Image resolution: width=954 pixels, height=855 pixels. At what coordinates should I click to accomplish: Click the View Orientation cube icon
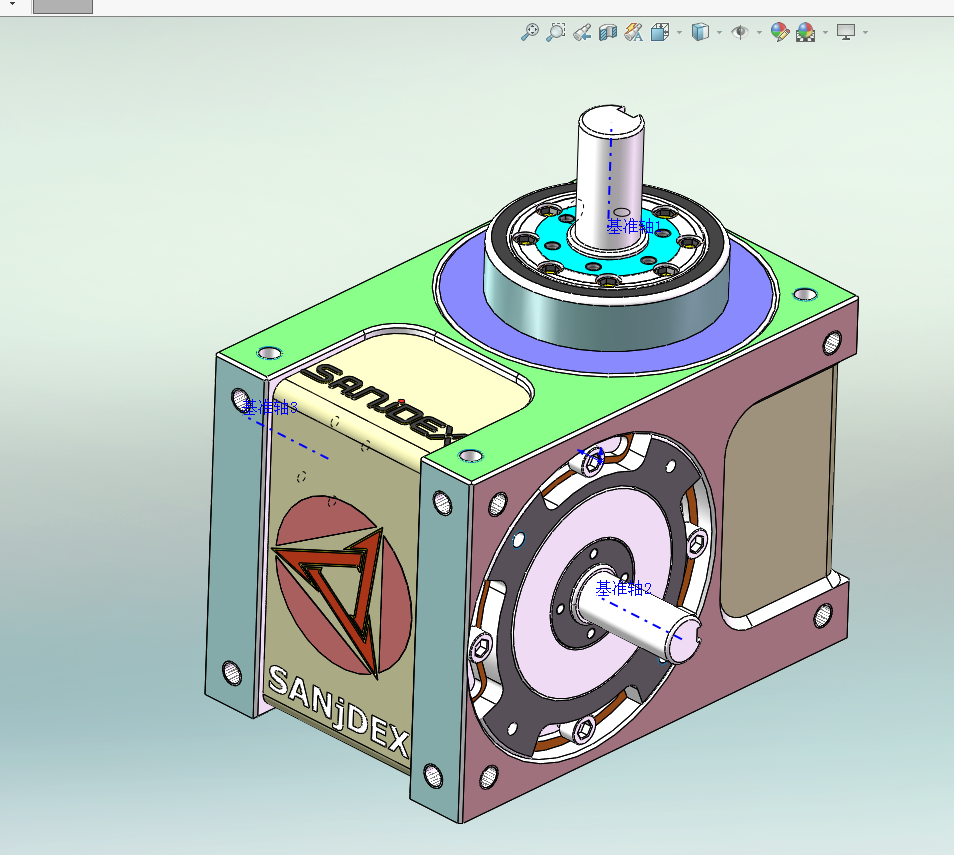pos(660,32)
